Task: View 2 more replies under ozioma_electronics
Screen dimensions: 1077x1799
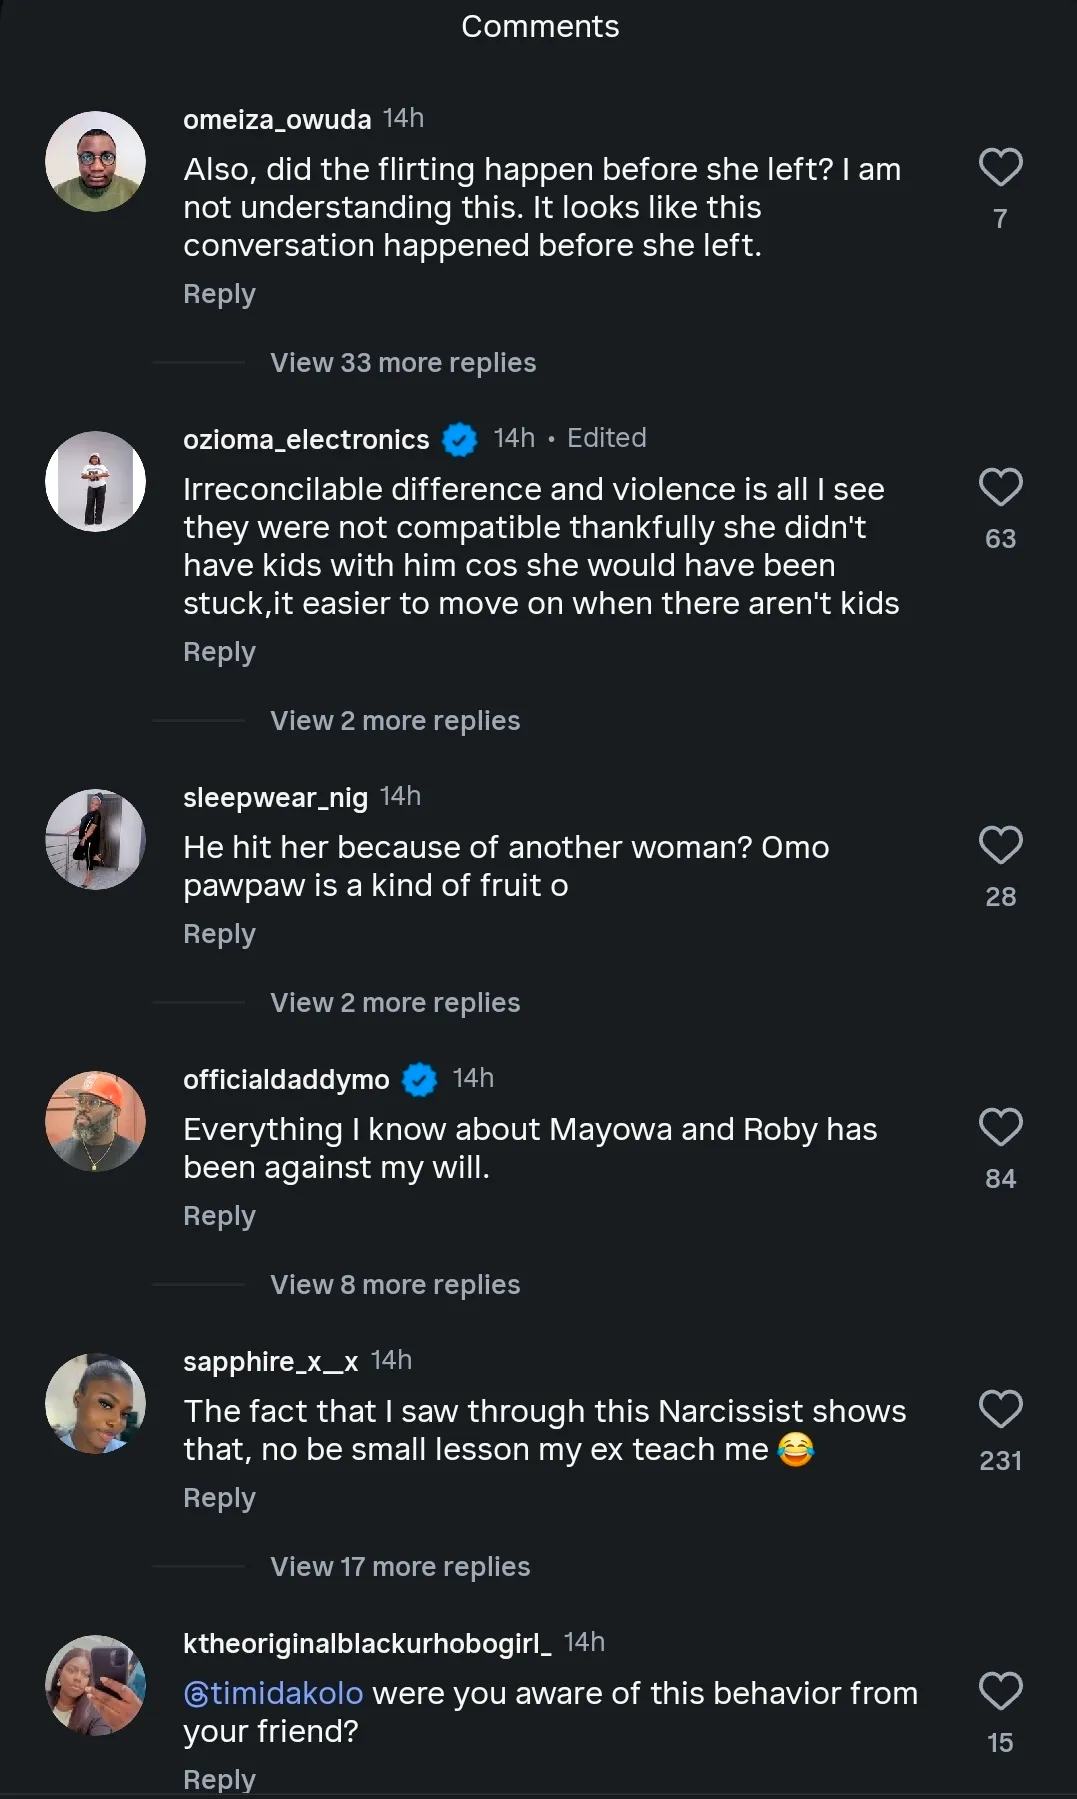Action: click(395, 721)
